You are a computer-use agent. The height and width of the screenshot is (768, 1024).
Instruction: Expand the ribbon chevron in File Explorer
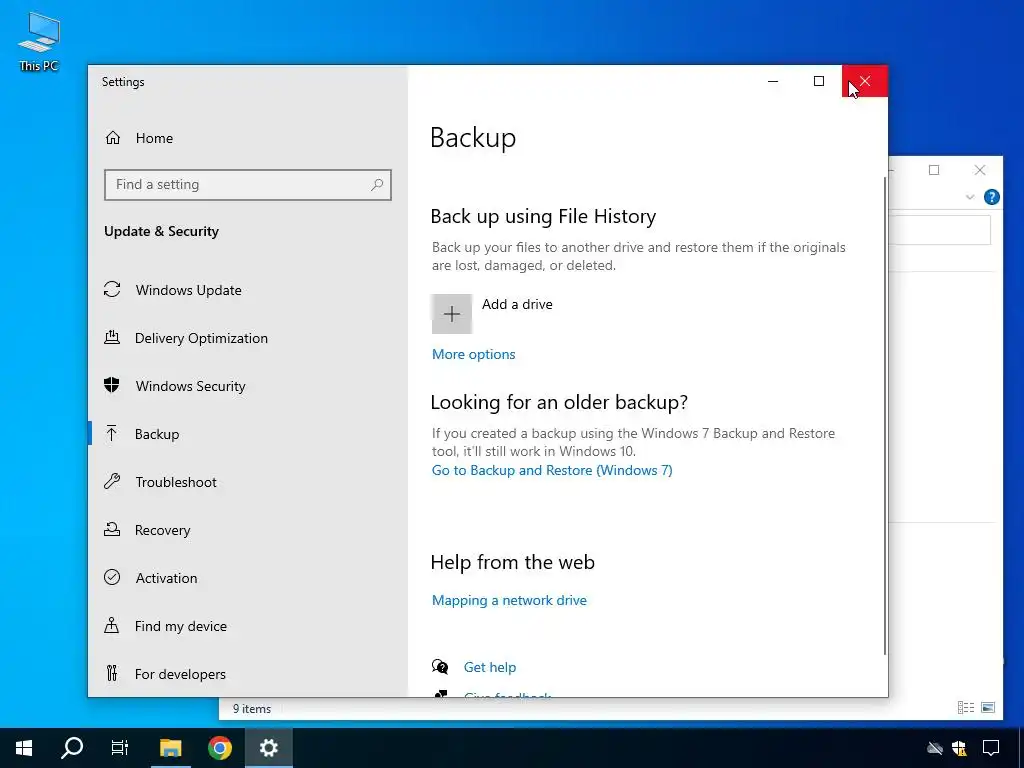(x=970, y=197)
